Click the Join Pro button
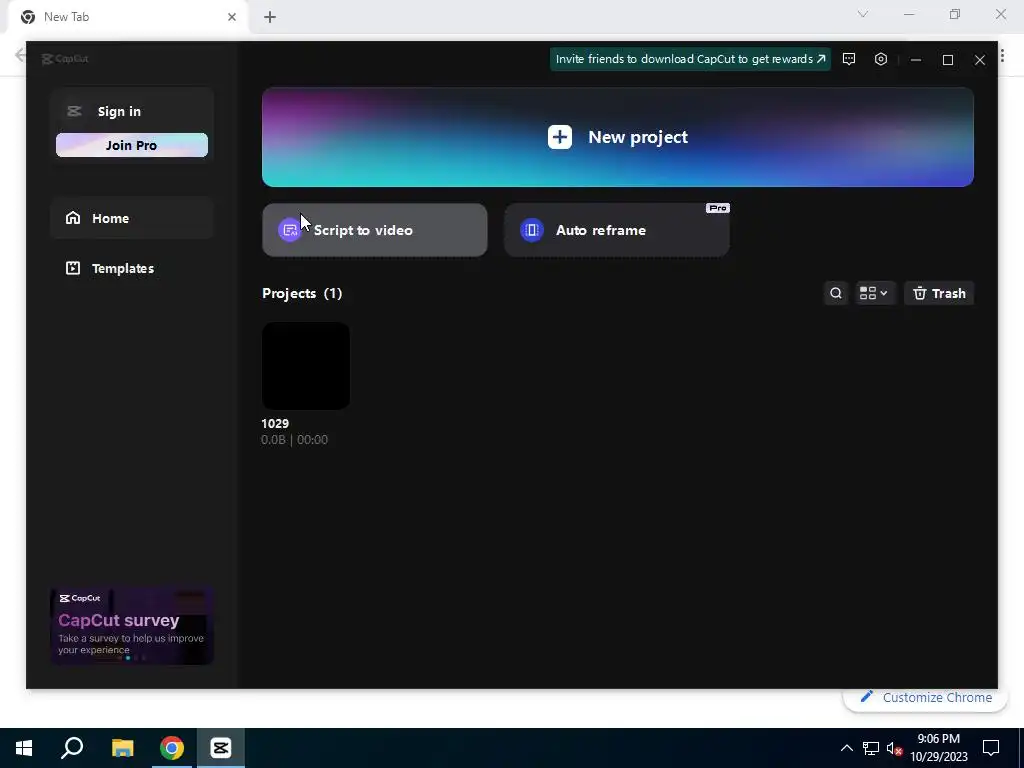Image resolution: width=1024 pixels, height=768 pixels. point(132,145)
